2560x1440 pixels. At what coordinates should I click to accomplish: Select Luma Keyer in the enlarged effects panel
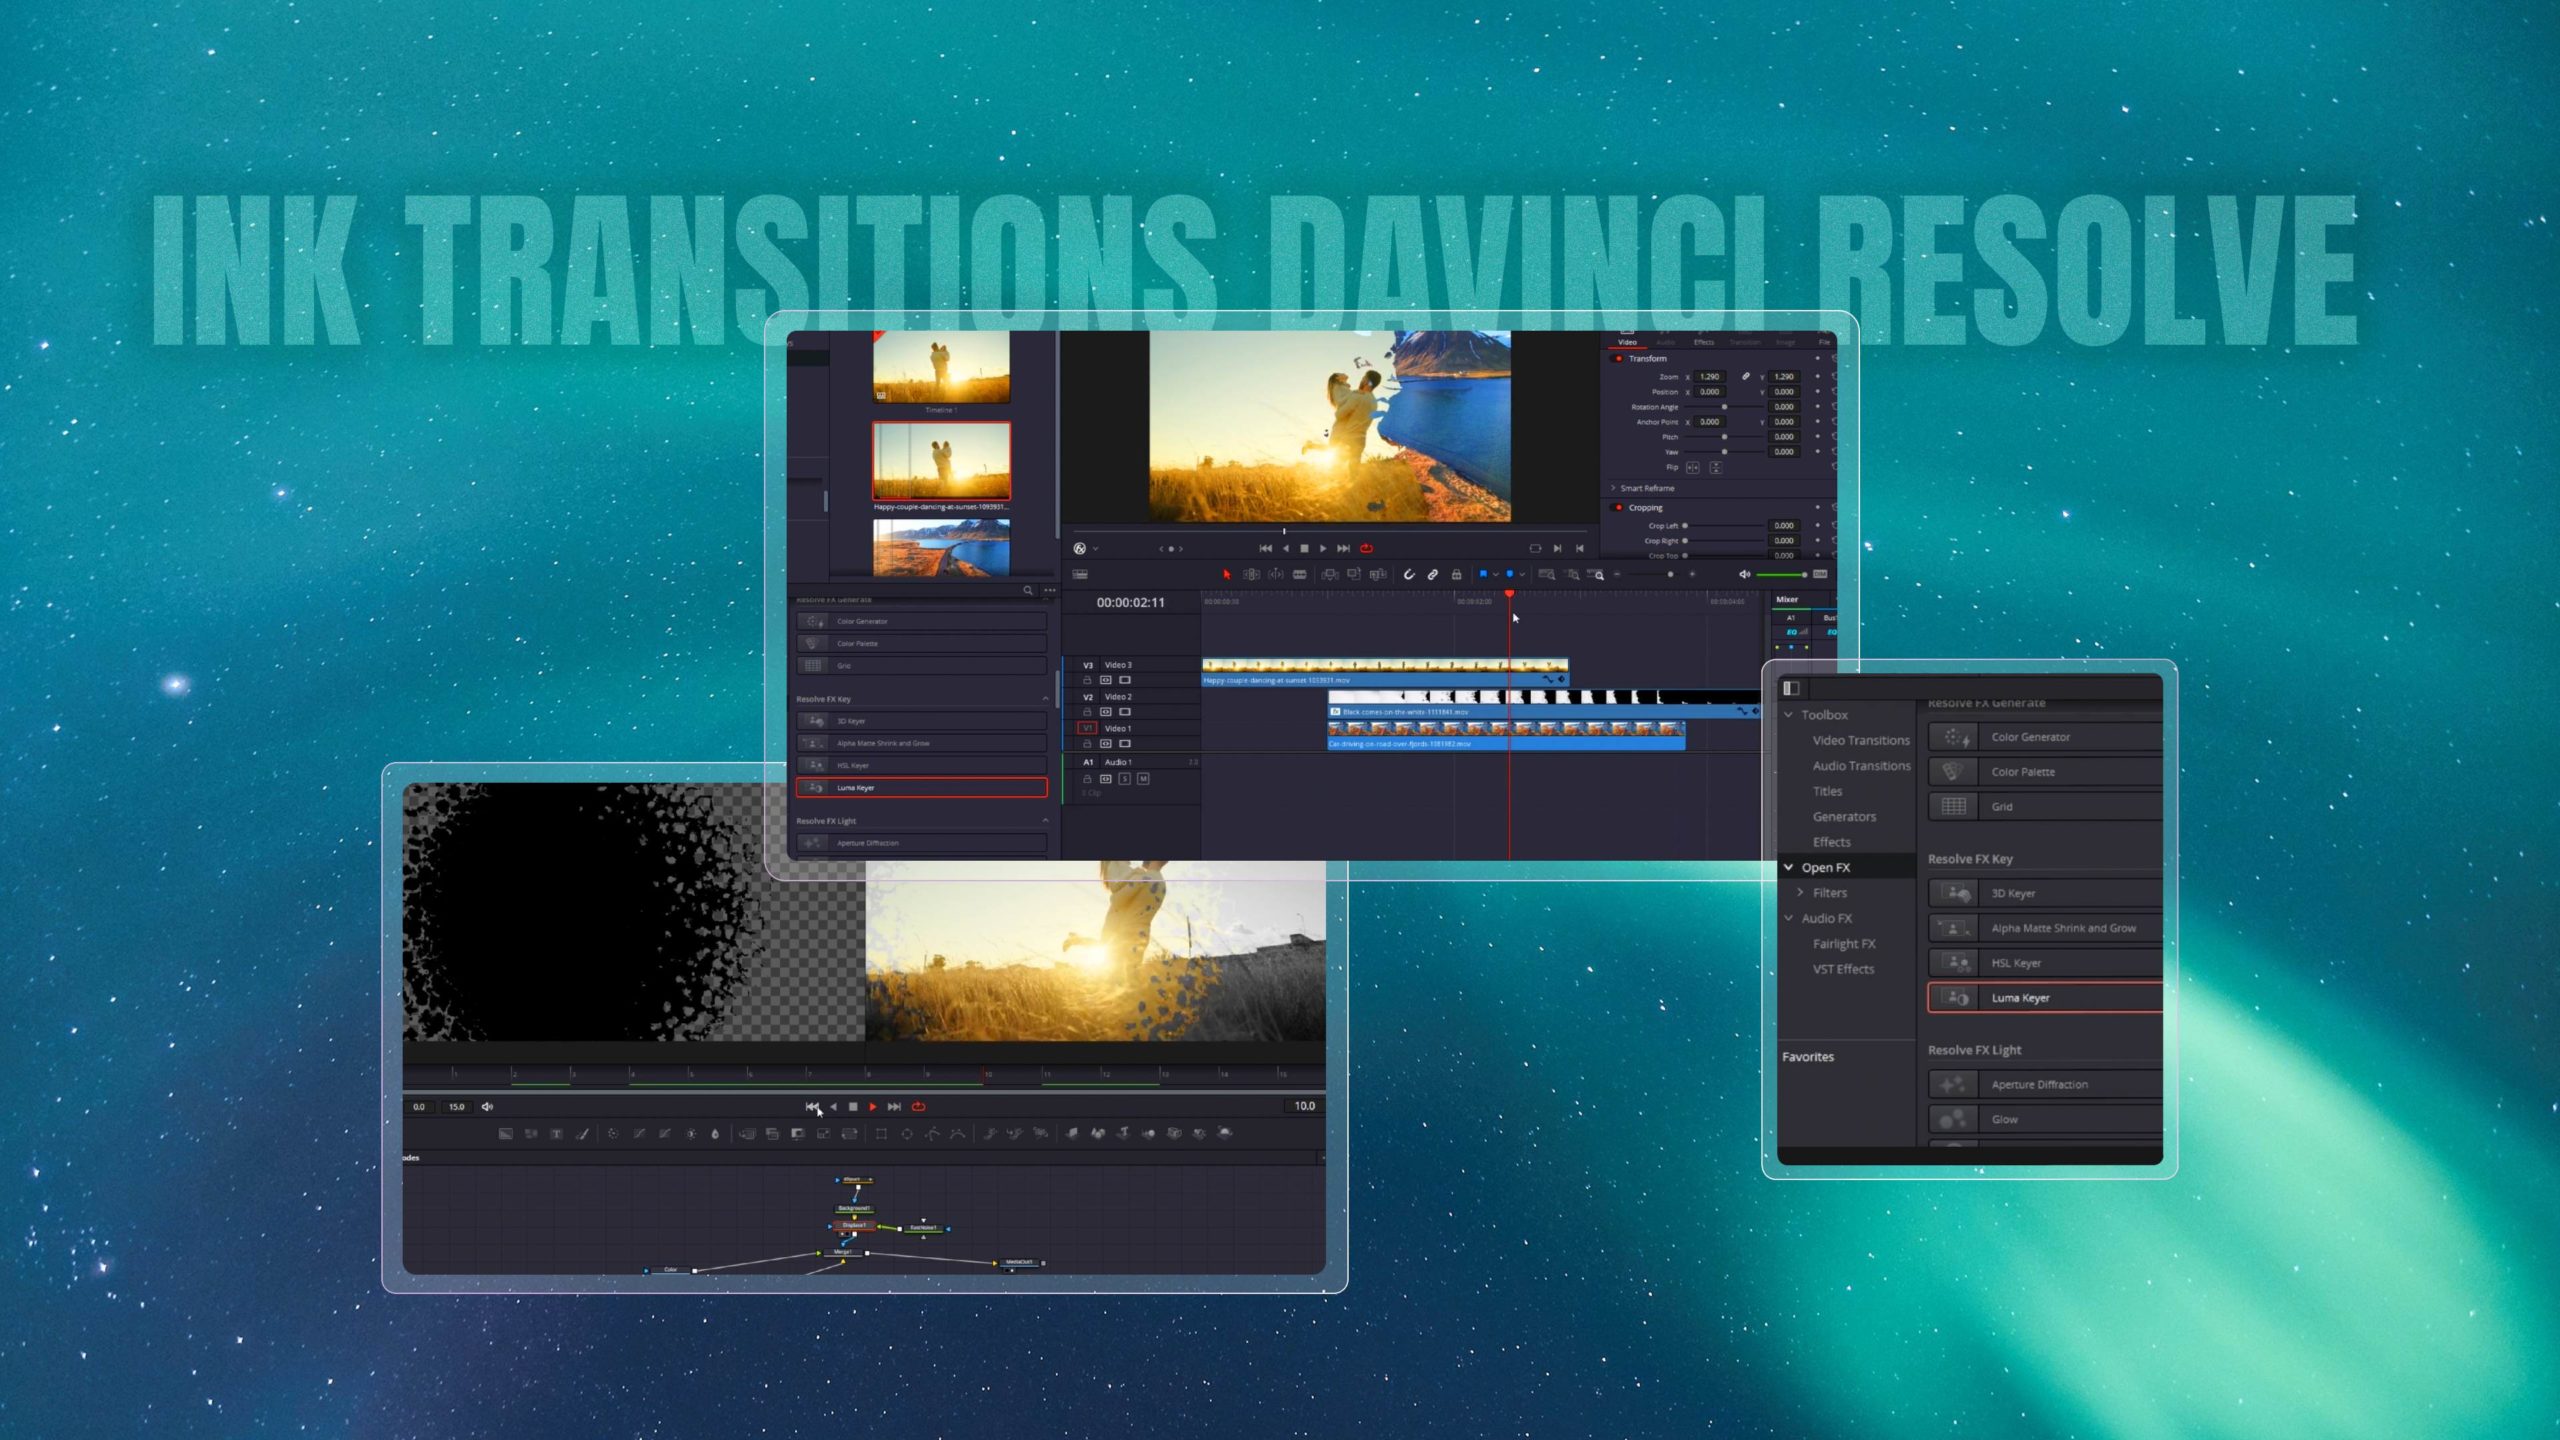point(2045,997)
